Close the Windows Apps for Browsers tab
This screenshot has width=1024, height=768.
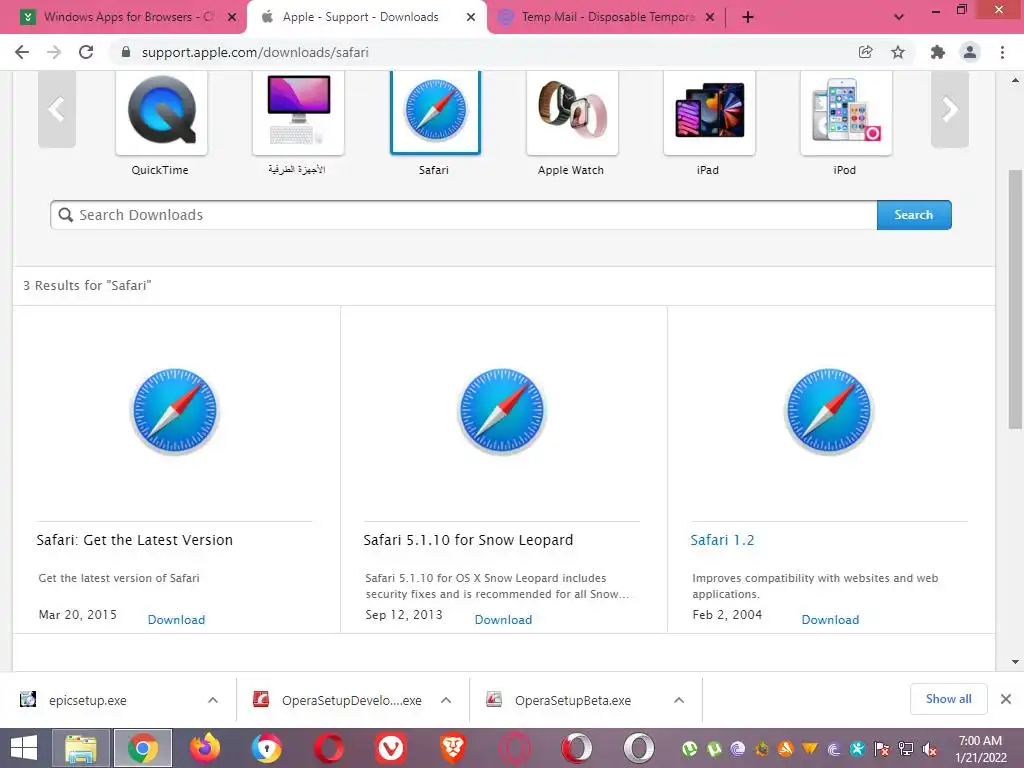(232, 18)
